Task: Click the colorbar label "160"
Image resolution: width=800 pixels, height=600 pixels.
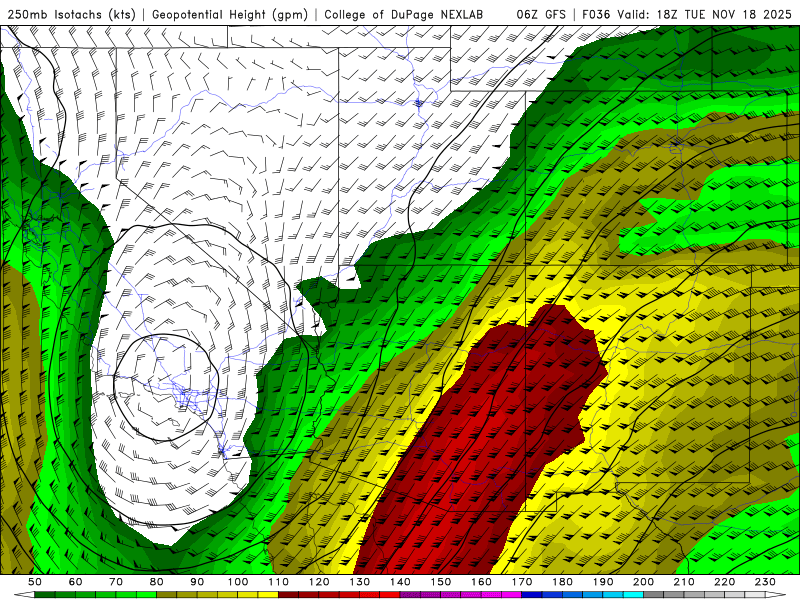Action: tap(481, 582)
